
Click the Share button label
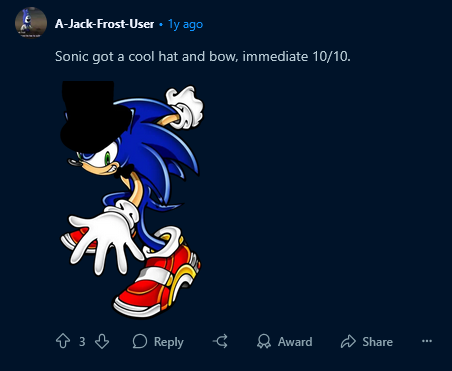377,342
